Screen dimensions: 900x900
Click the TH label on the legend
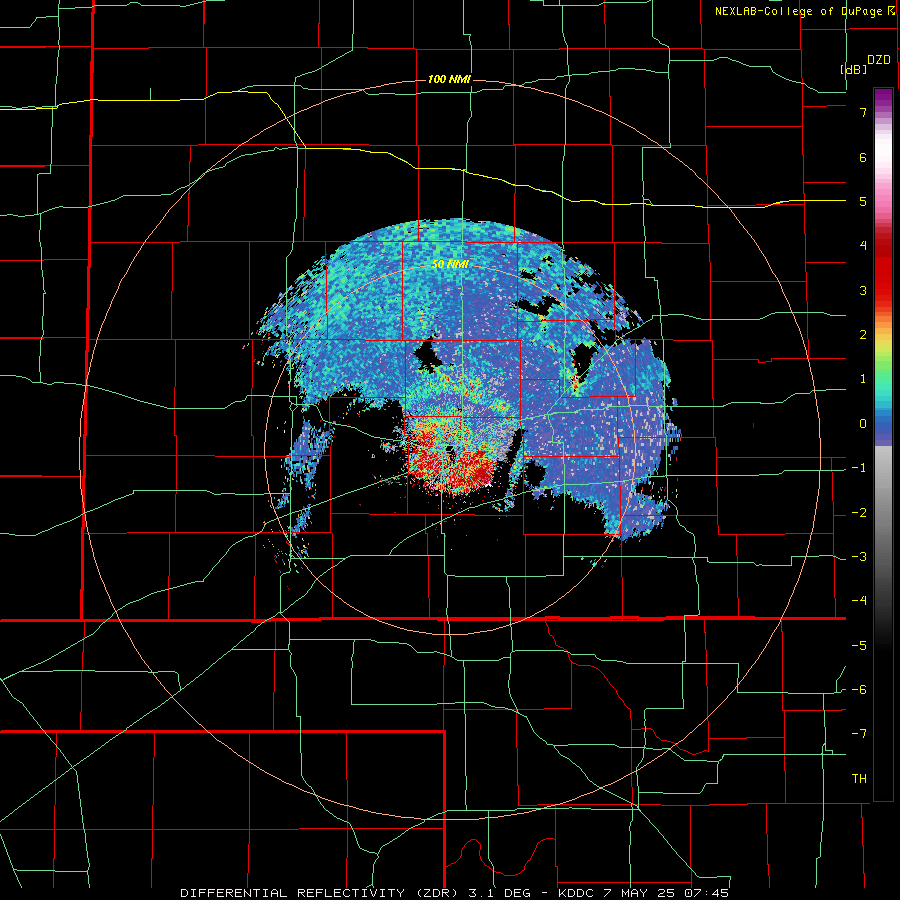(x=859, y=779)
